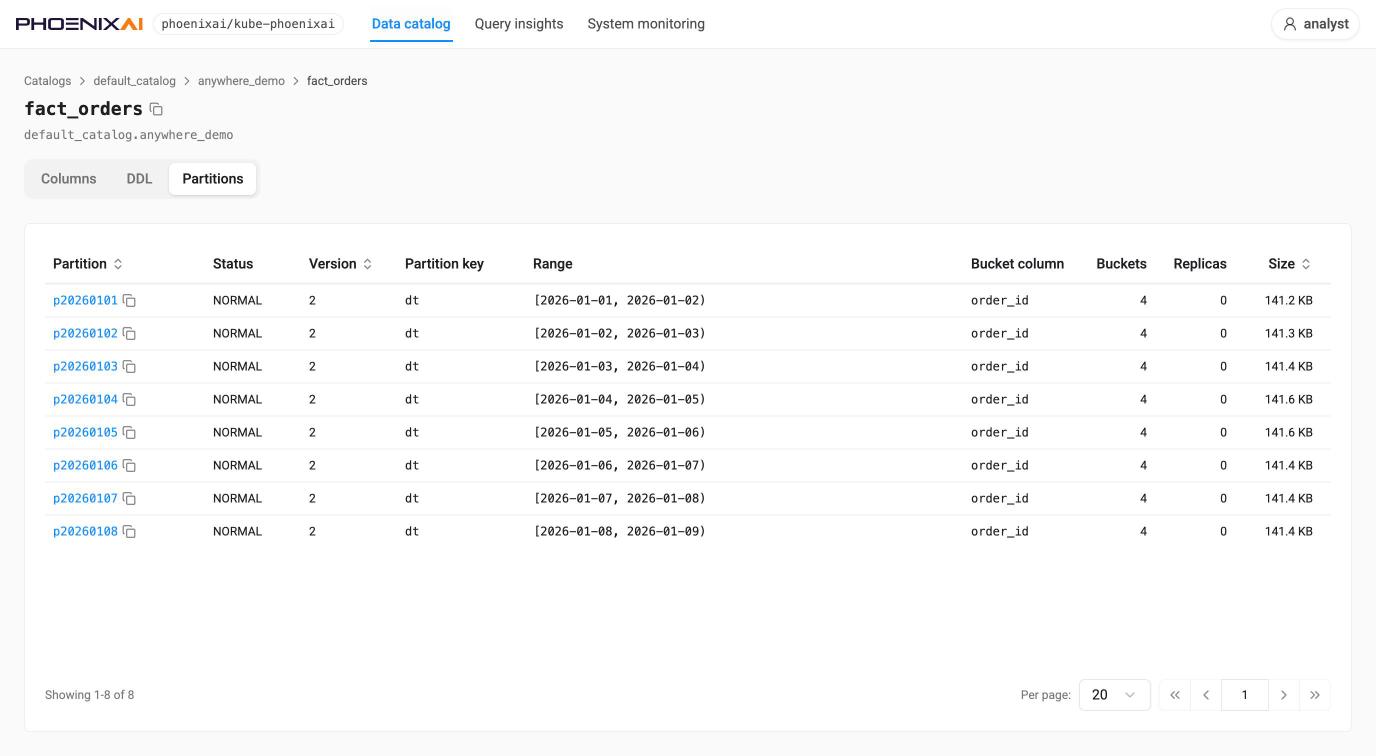Click the Range column header

point(553,264)
